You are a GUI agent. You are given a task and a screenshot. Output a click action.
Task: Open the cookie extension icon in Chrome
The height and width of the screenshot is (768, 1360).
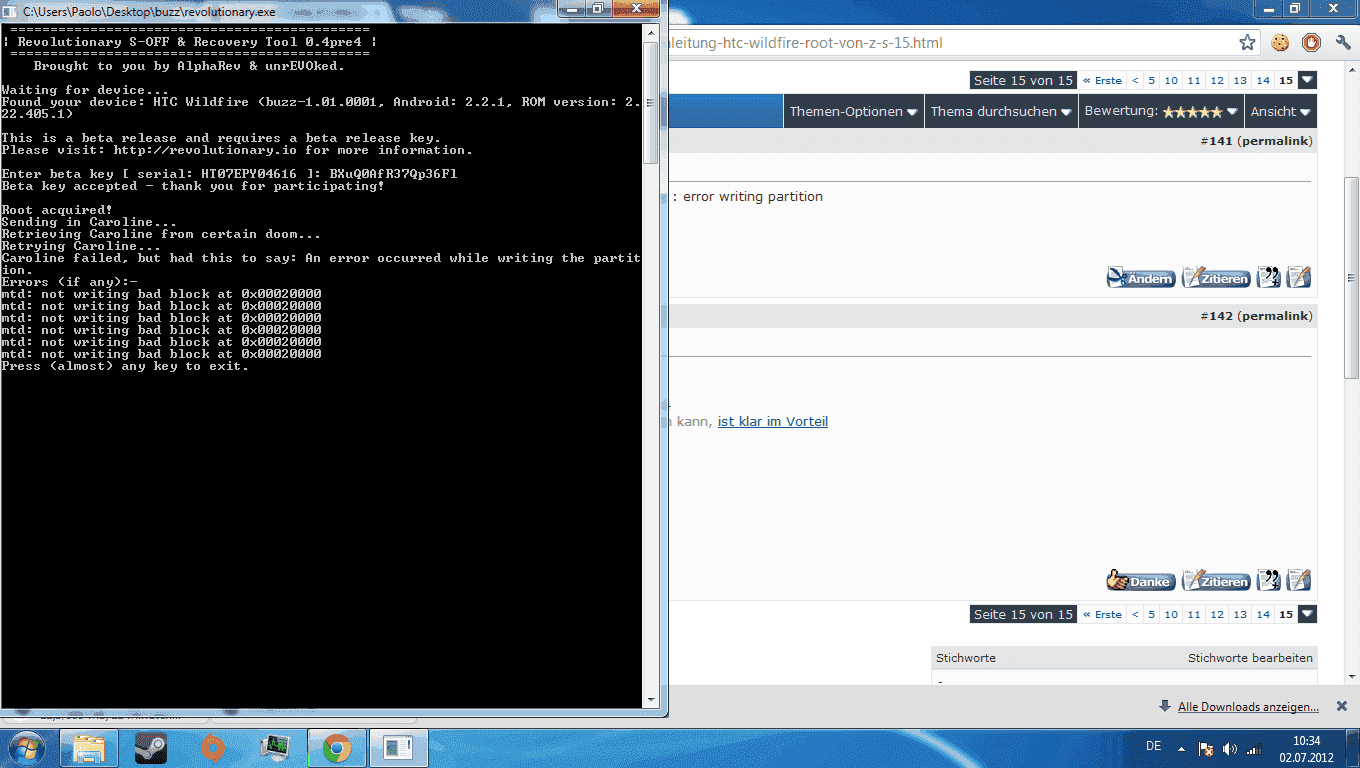1280,43
